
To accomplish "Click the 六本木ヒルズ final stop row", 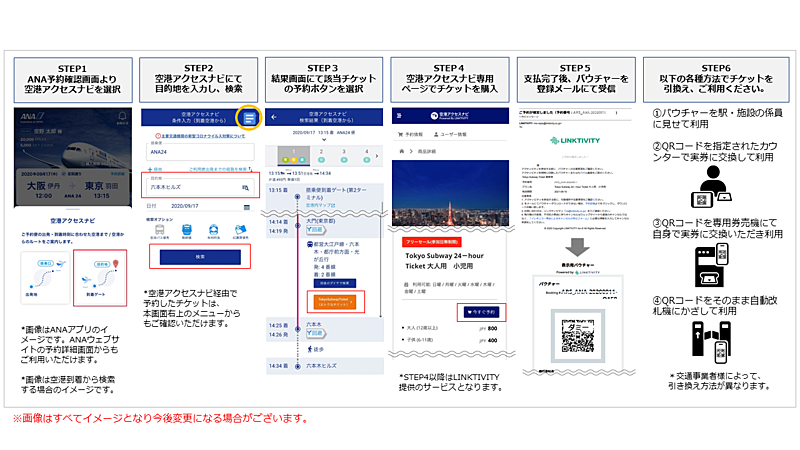I will point(324,366).
